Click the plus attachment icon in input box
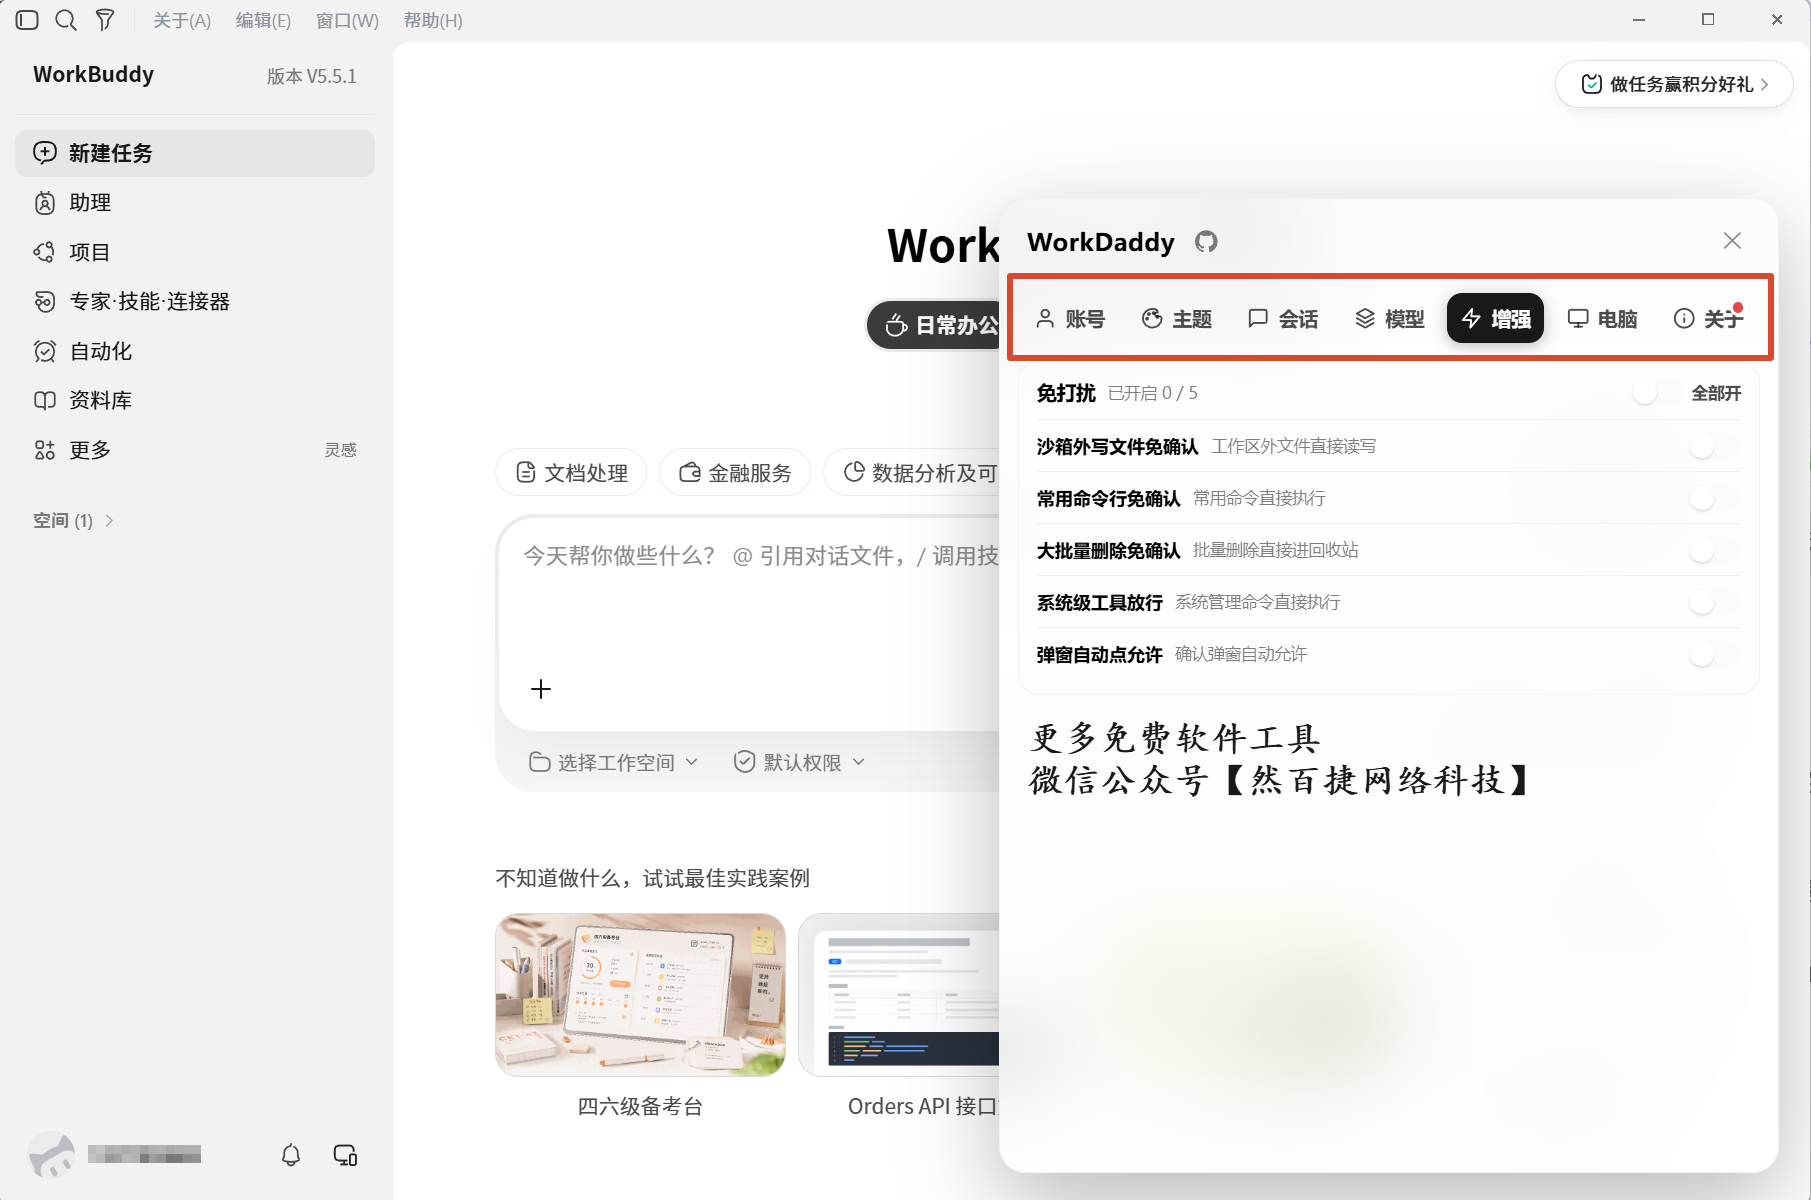1811x1200 pixels. 541,689
